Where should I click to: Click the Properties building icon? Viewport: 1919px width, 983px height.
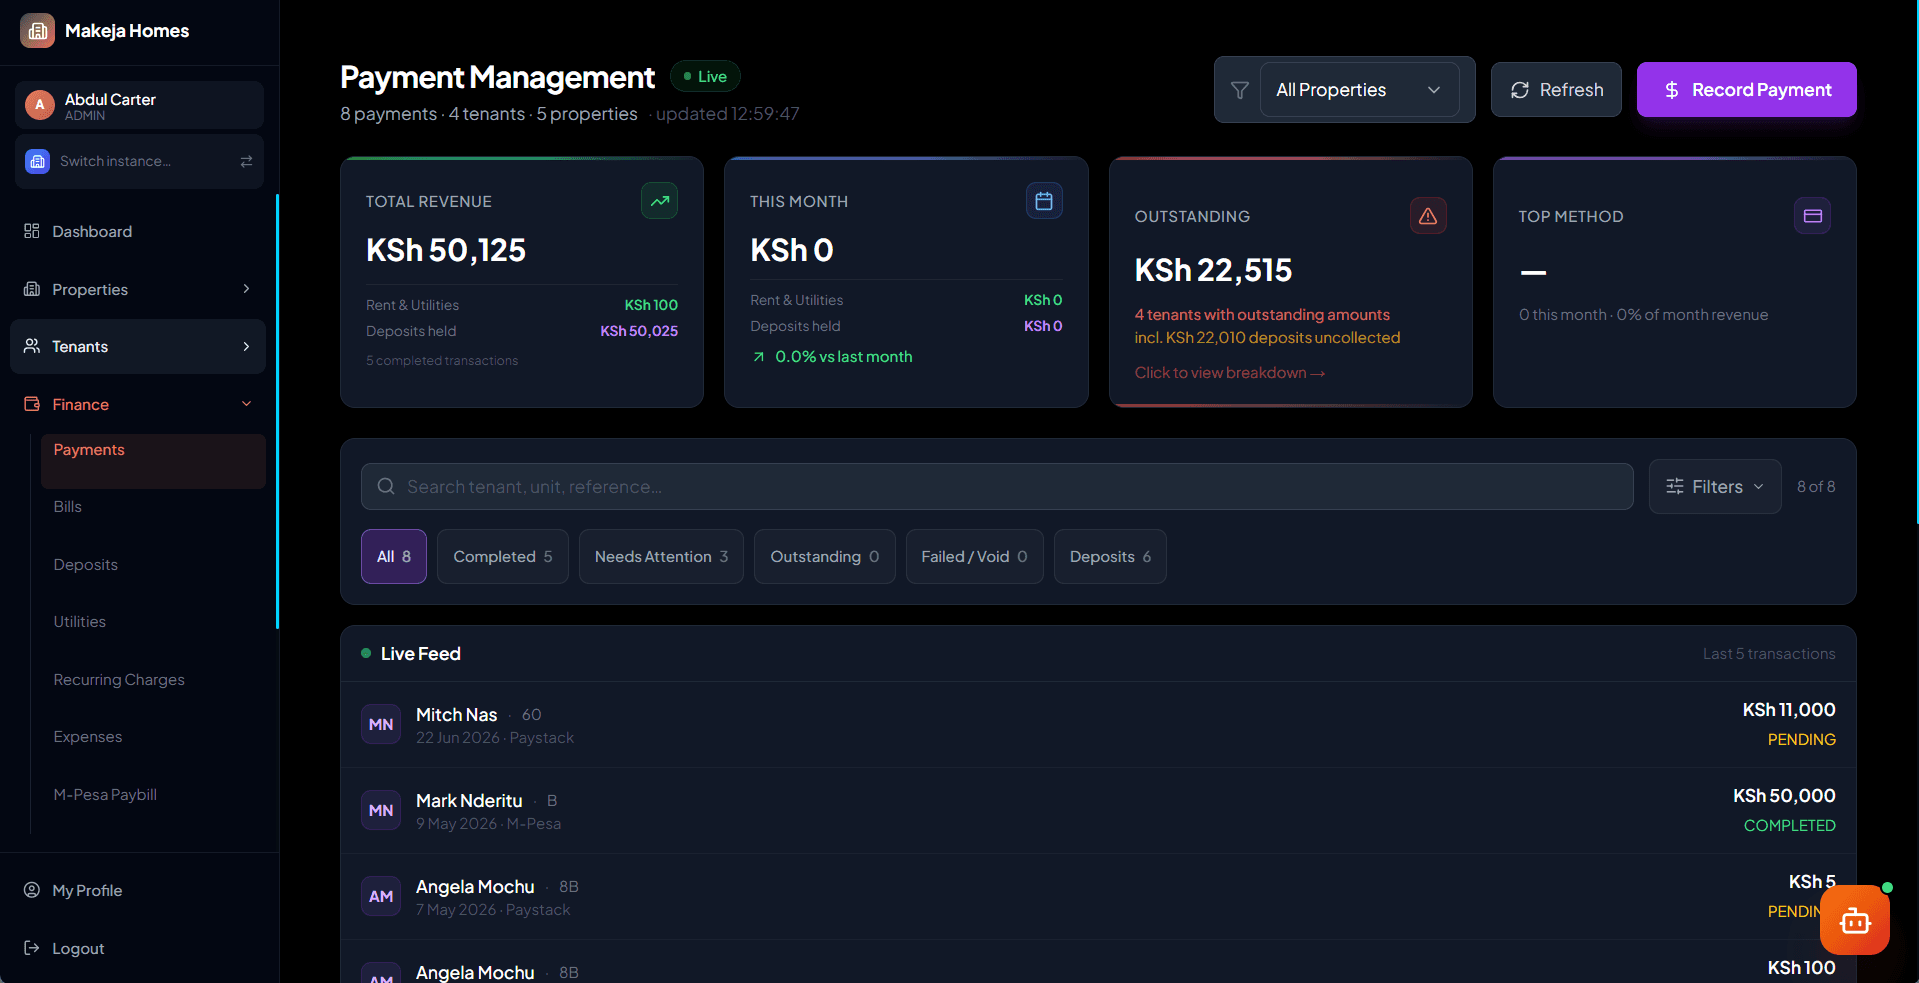coord(32,289)
